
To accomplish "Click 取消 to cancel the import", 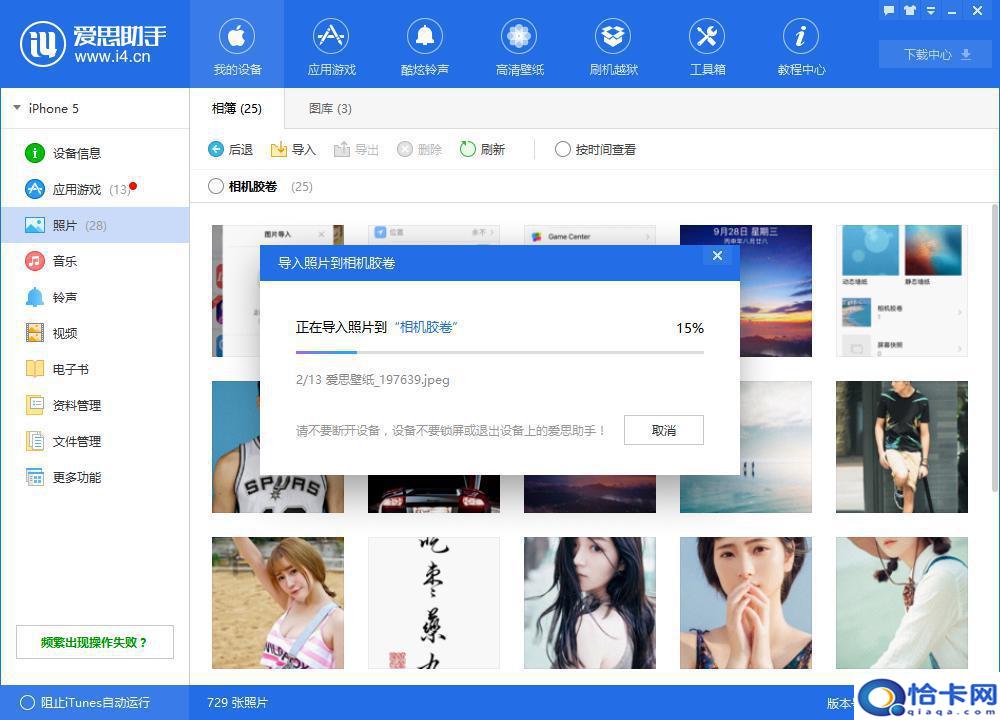I will pos(663,430).
